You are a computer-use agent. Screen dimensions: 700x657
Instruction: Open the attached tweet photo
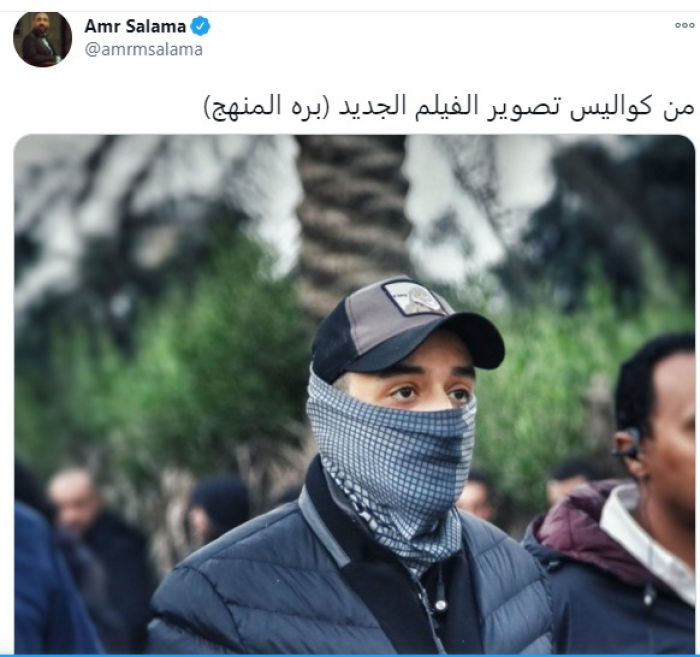tap(354, 394)
